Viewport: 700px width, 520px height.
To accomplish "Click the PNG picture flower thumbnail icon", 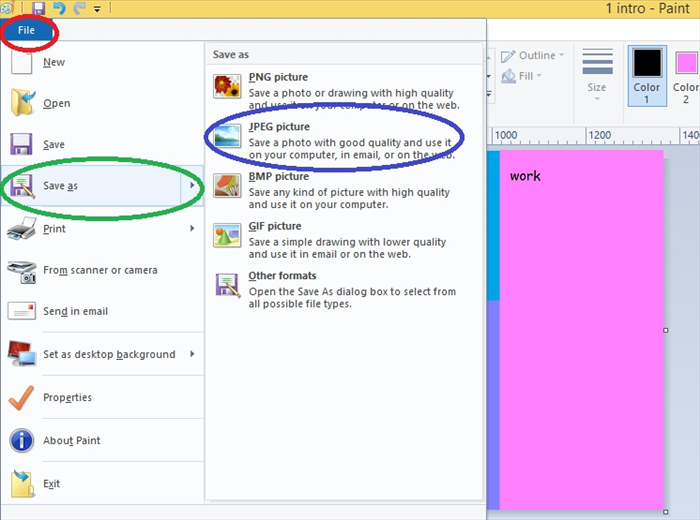I will (x=227, y=86).
